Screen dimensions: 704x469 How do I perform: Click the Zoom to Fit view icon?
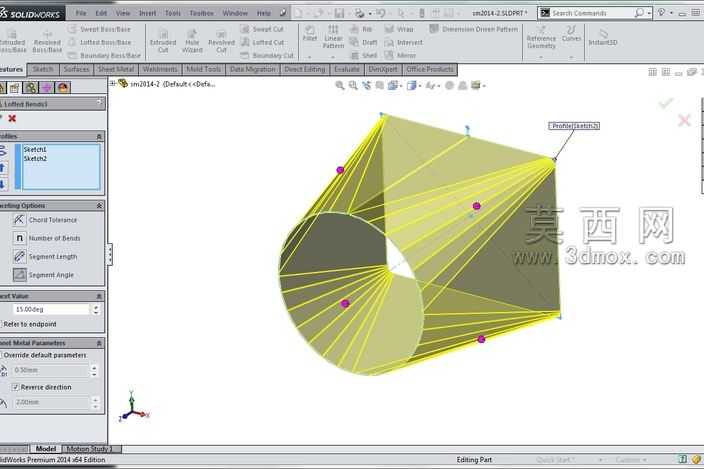340,85
